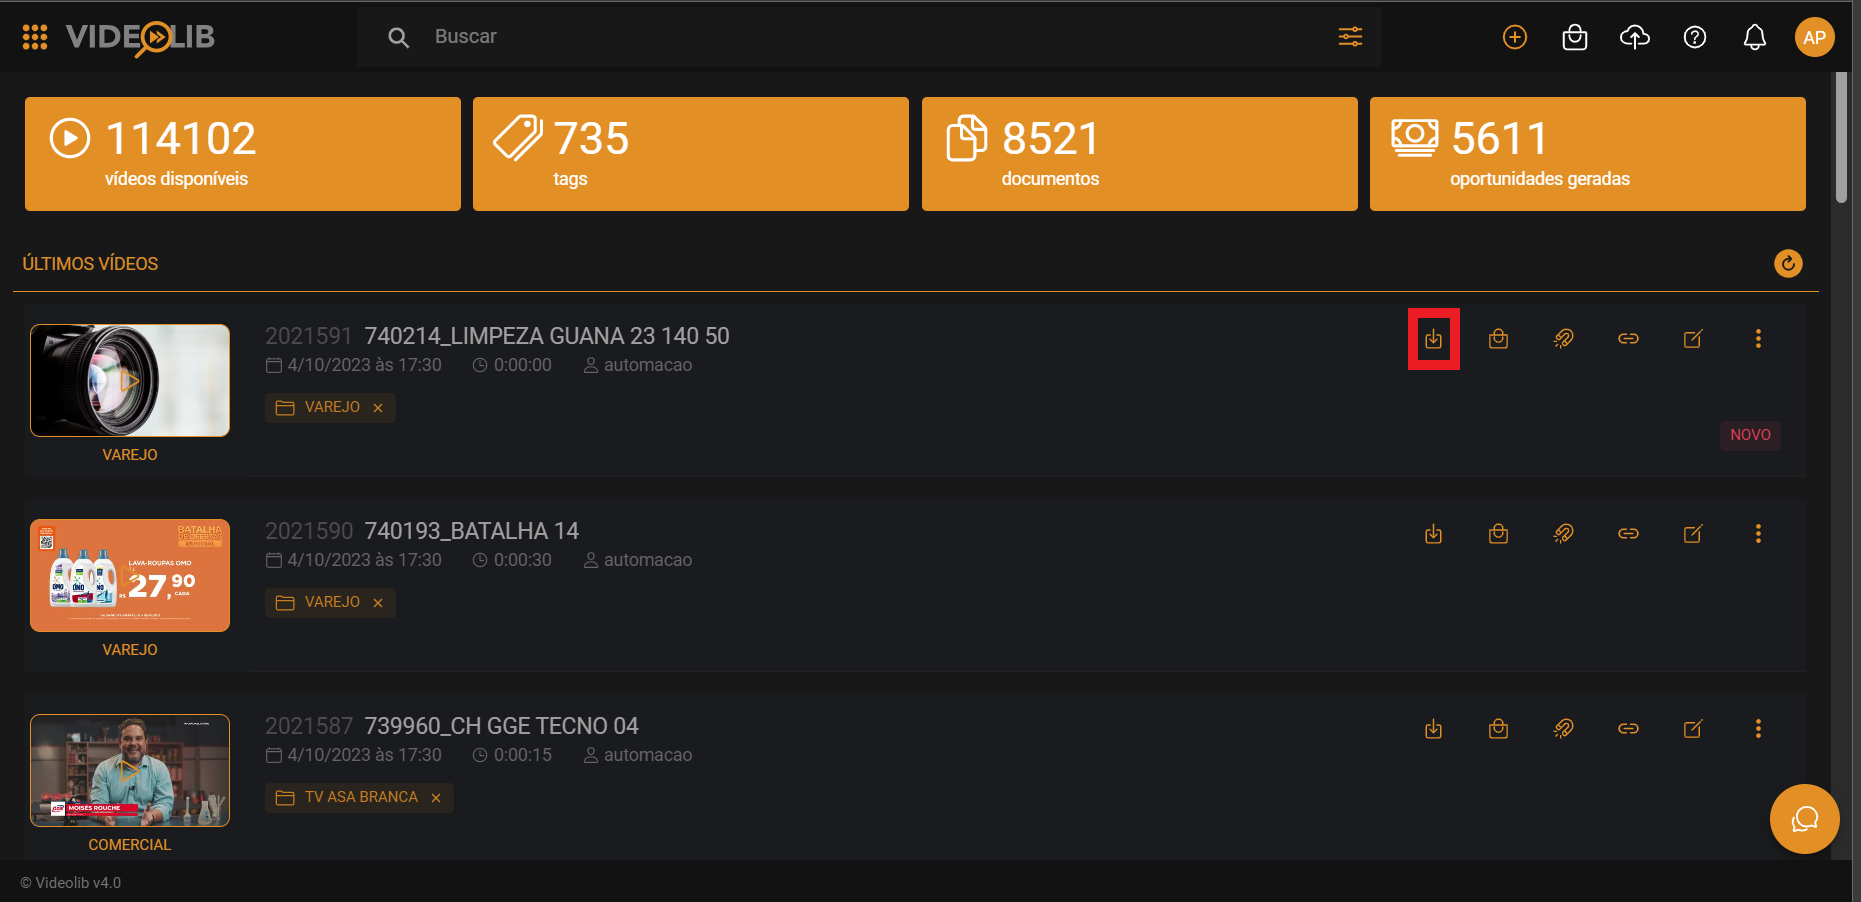Open the 735 tags card

click(x=691, y=154)
